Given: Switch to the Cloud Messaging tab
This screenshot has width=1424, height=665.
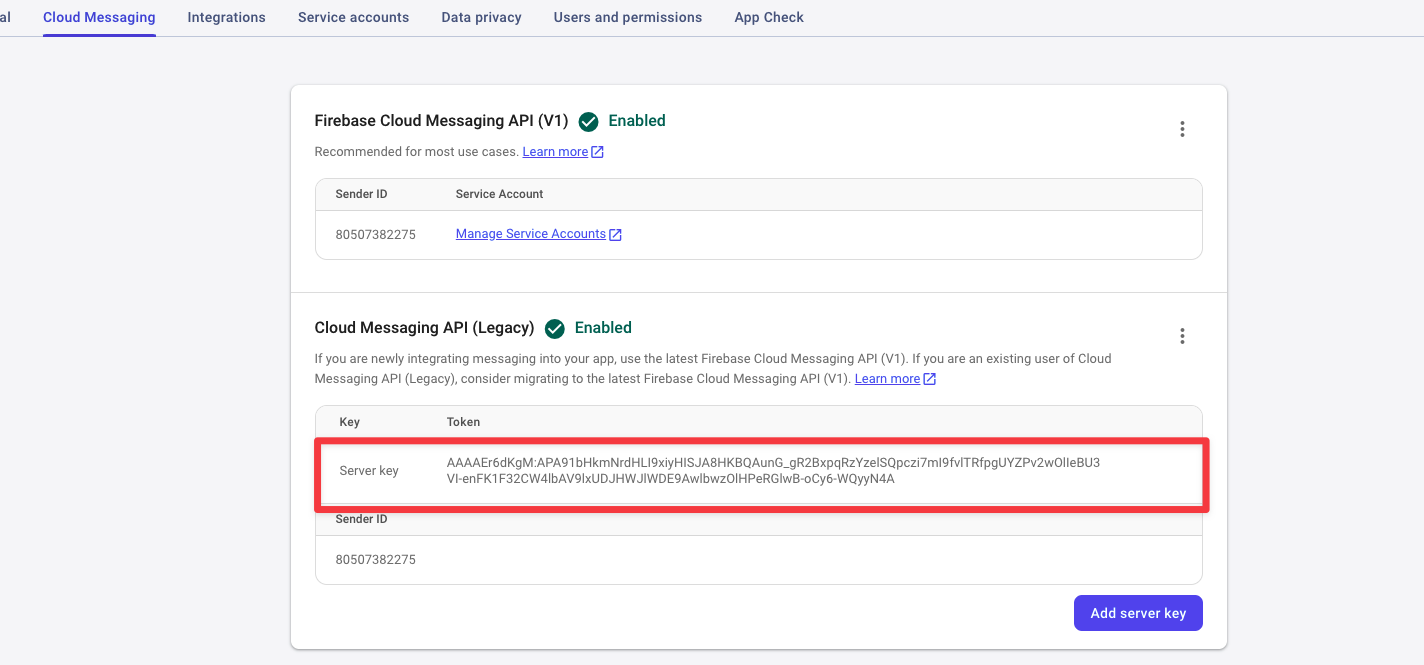Looking at the screenshot, I should tap(99, 17).
